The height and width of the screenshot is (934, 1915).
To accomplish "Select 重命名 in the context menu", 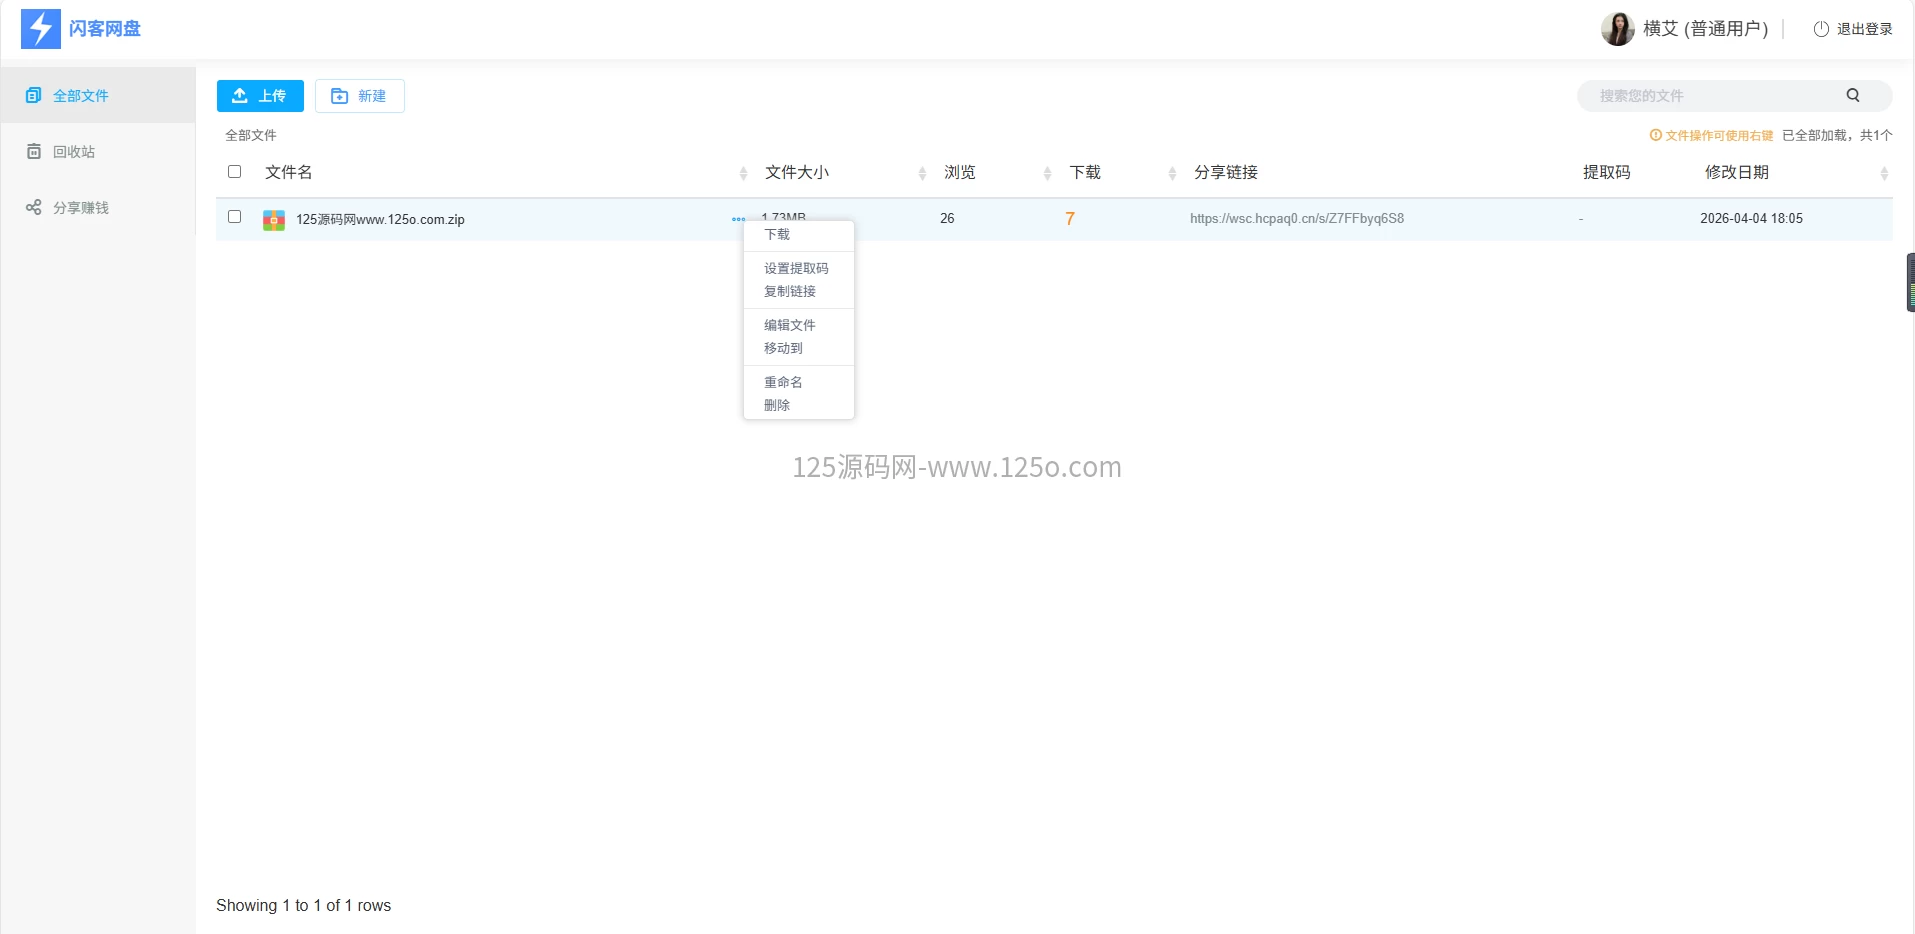I will [783, 382].
